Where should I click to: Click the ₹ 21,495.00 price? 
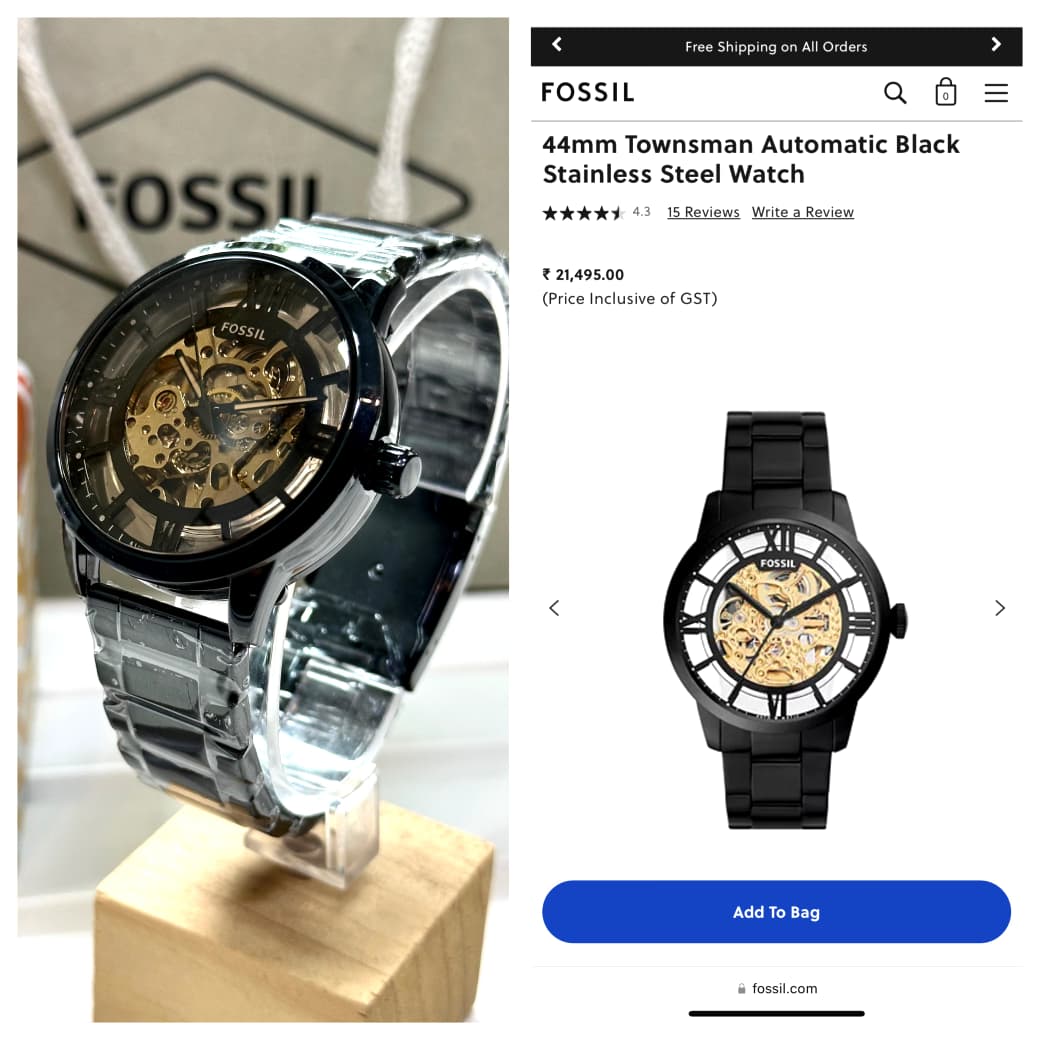pyautogui.click(x=583, y=275)
